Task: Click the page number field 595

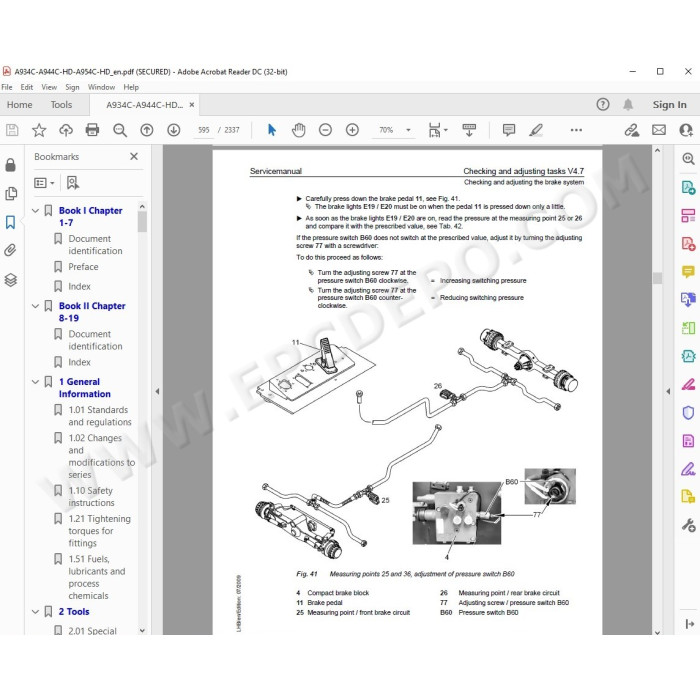Action: click(204, 130)
